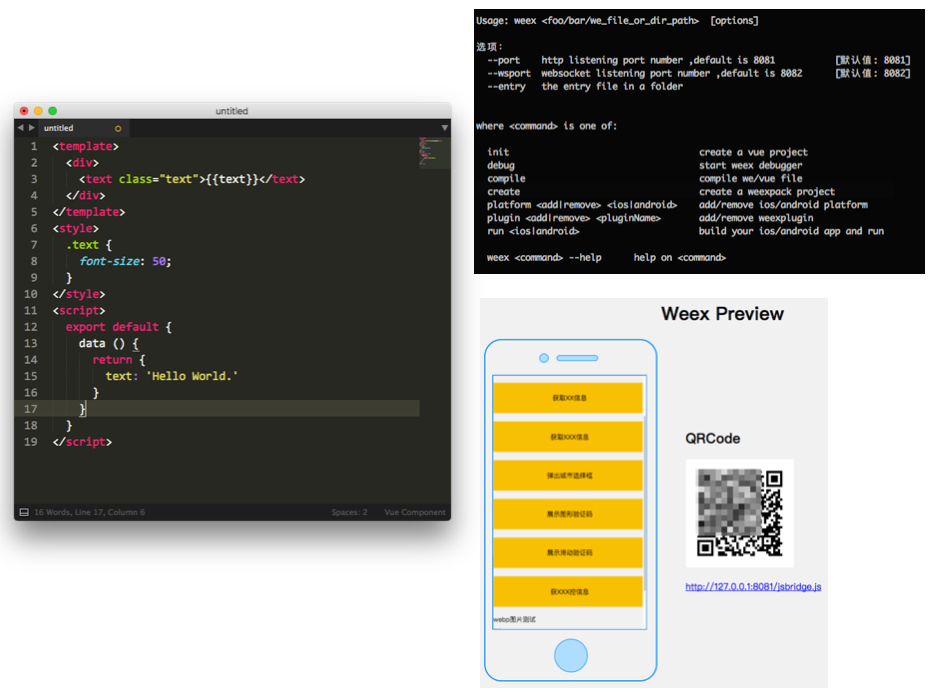Click the <text class="text"> code line
The height and width of the screenshot is (692, 936).
tap(192, 179)
